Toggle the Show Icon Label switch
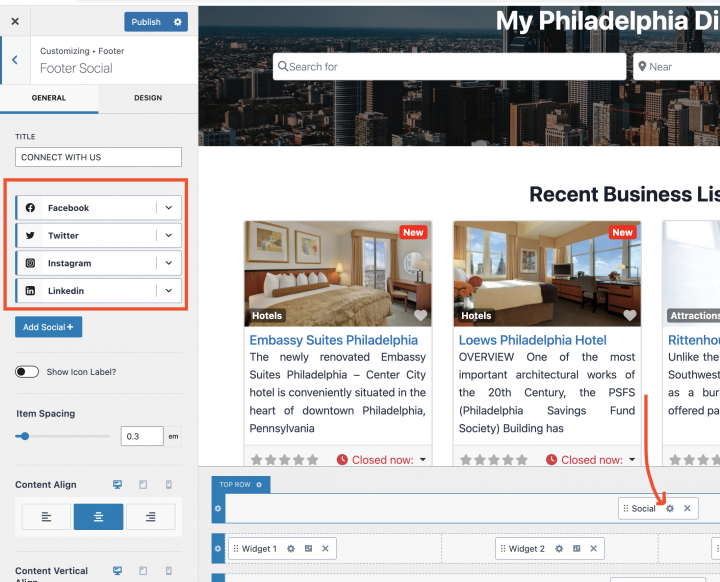This screenshot has width=720, height=582. (27, 372)
